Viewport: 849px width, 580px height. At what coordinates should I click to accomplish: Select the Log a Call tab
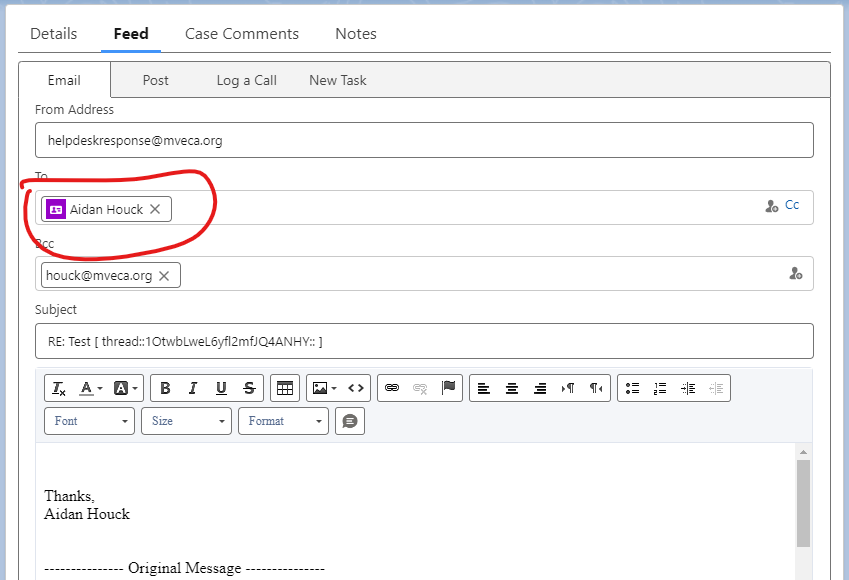tap(247, 80)
